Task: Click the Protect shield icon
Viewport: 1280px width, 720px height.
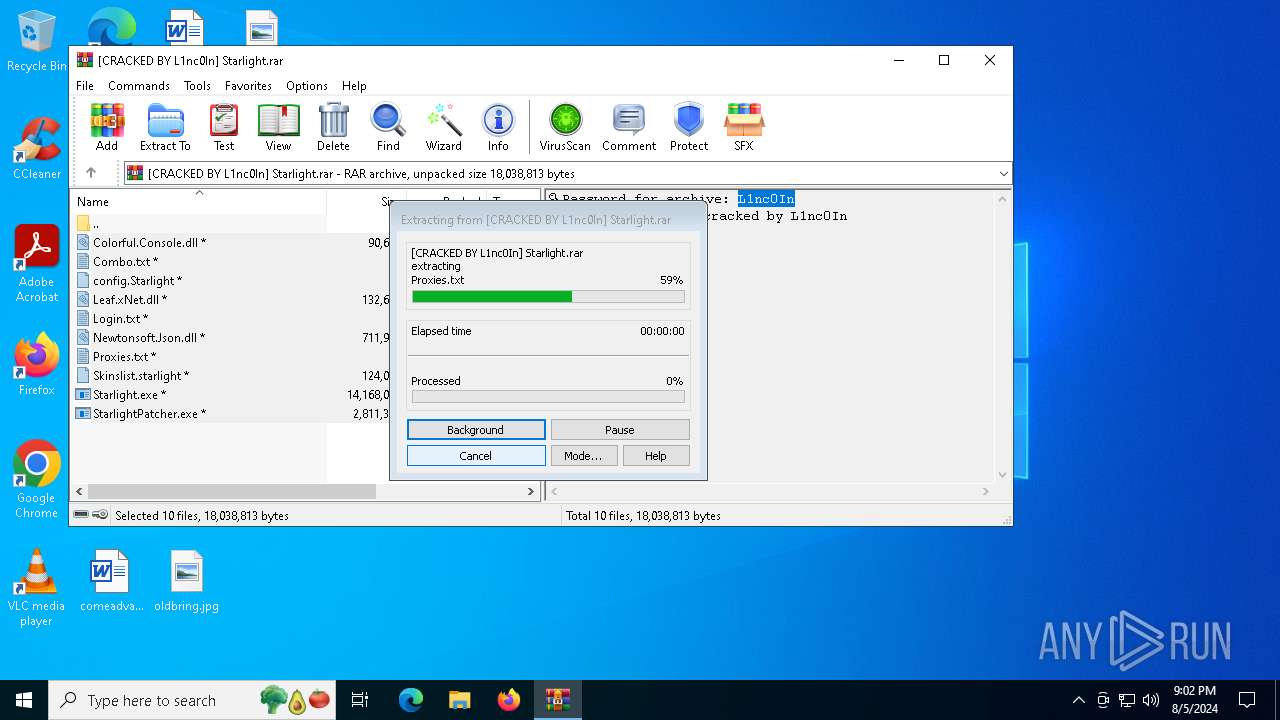Action: tap(689, 127)
